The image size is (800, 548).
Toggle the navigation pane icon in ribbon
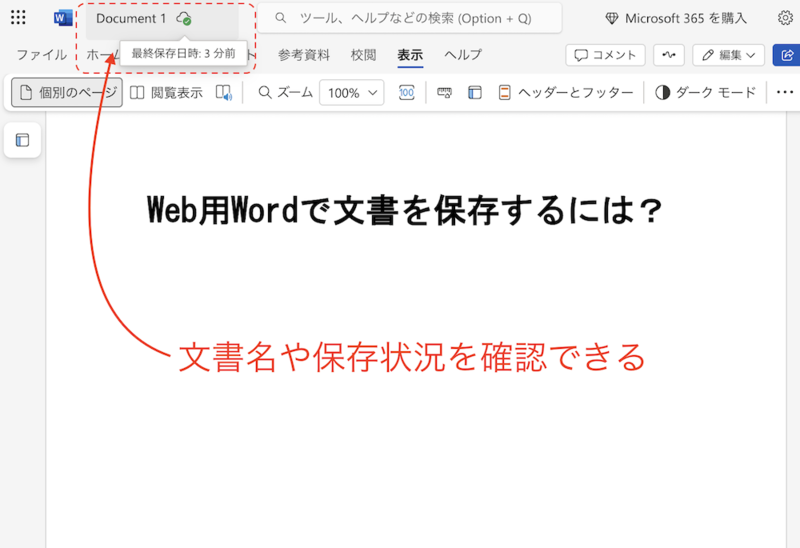474,92
